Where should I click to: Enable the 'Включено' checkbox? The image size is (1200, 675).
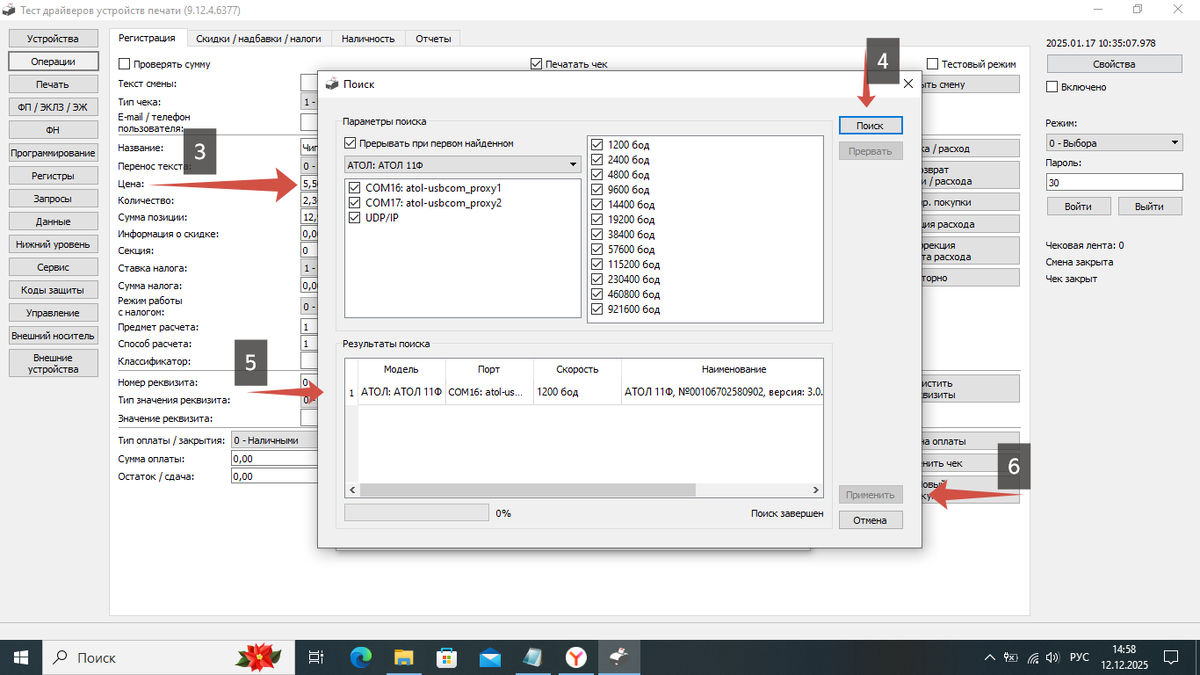point(1053,87)
